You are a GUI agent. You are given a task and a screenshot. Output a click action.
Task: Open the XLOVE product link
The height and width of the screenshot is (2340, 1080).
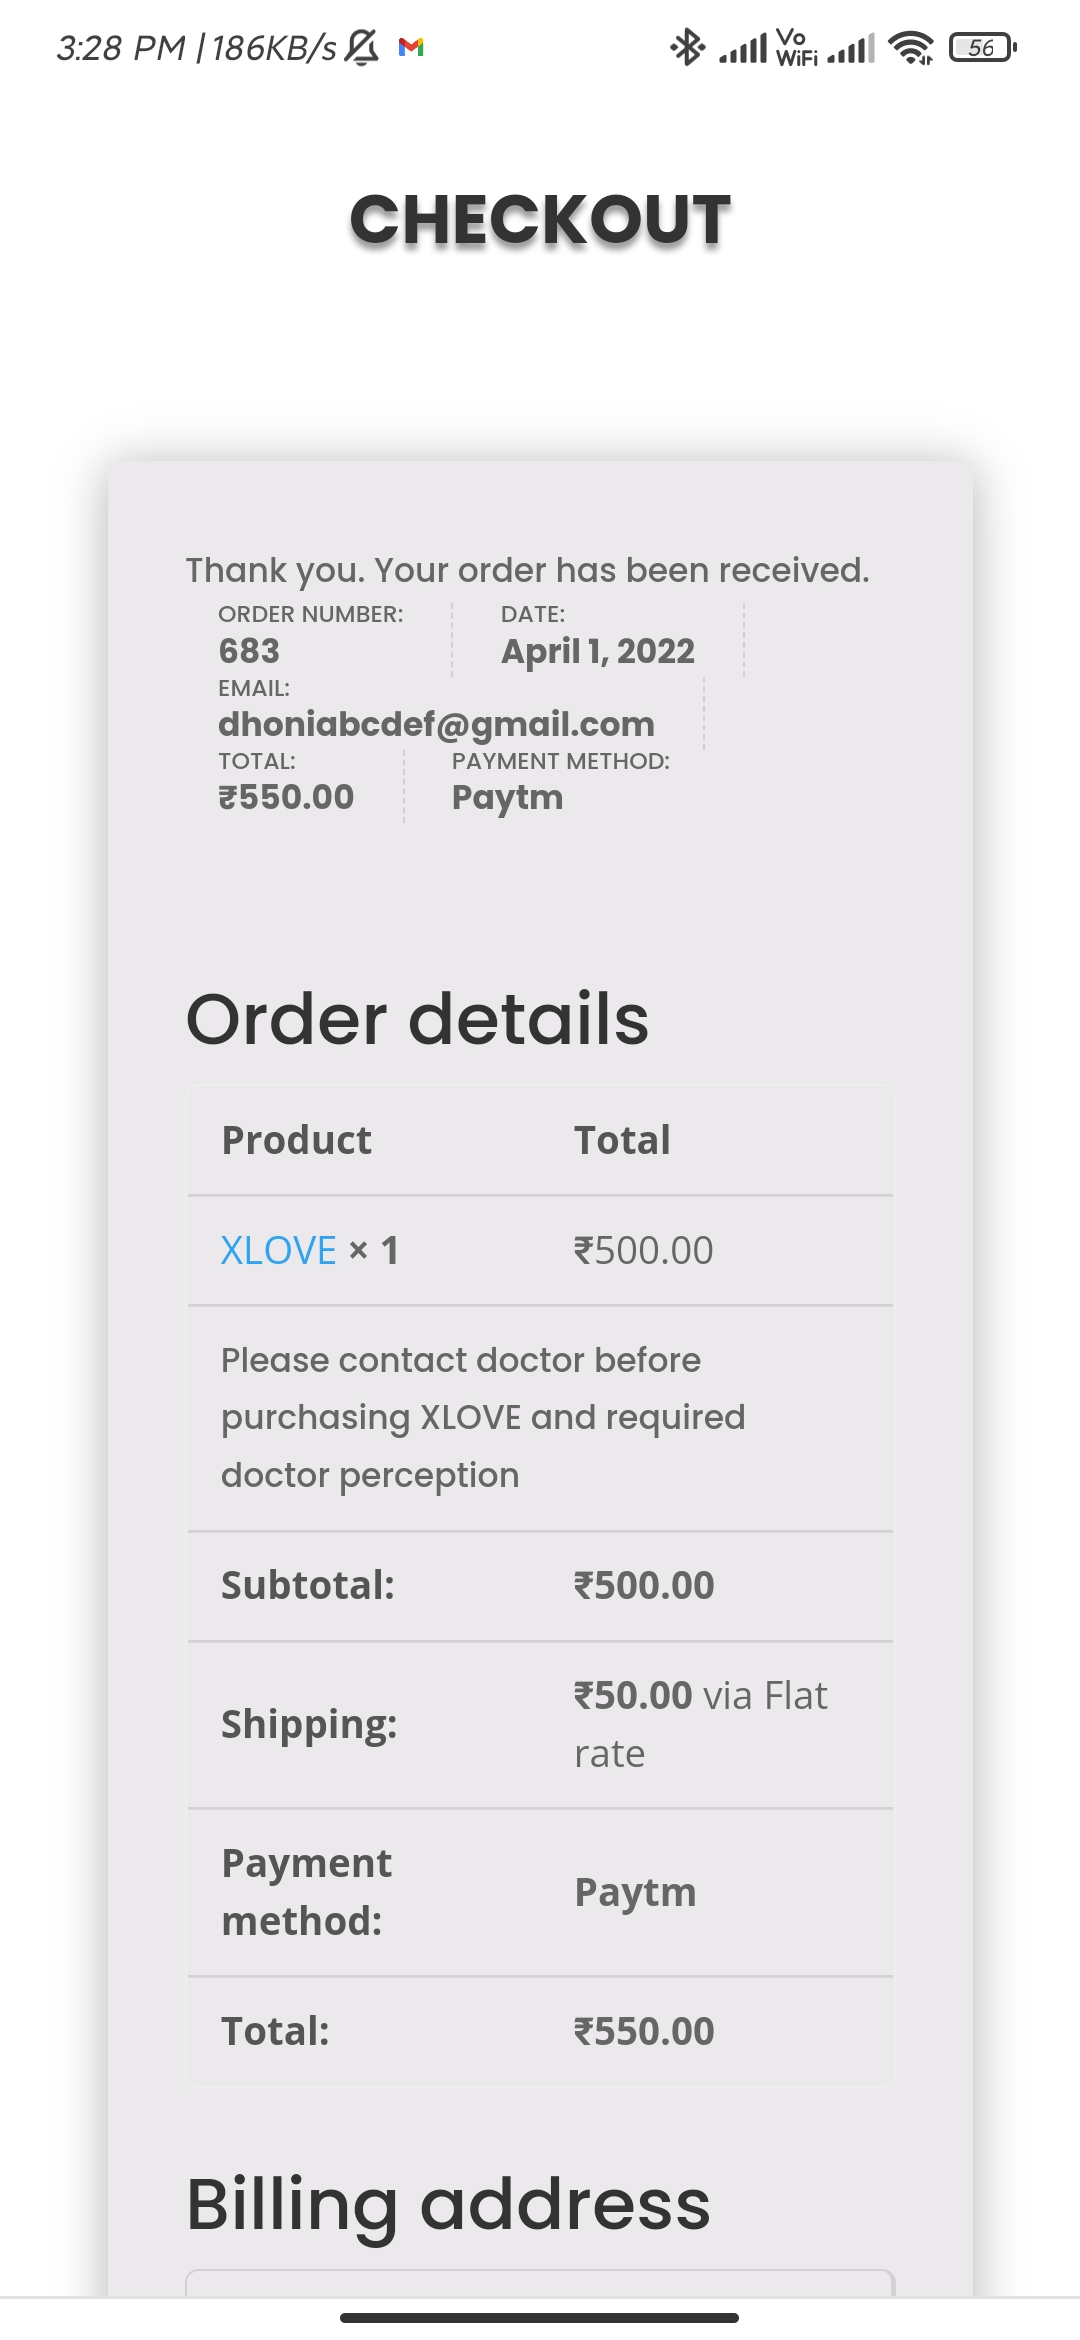coord(278,1250)
